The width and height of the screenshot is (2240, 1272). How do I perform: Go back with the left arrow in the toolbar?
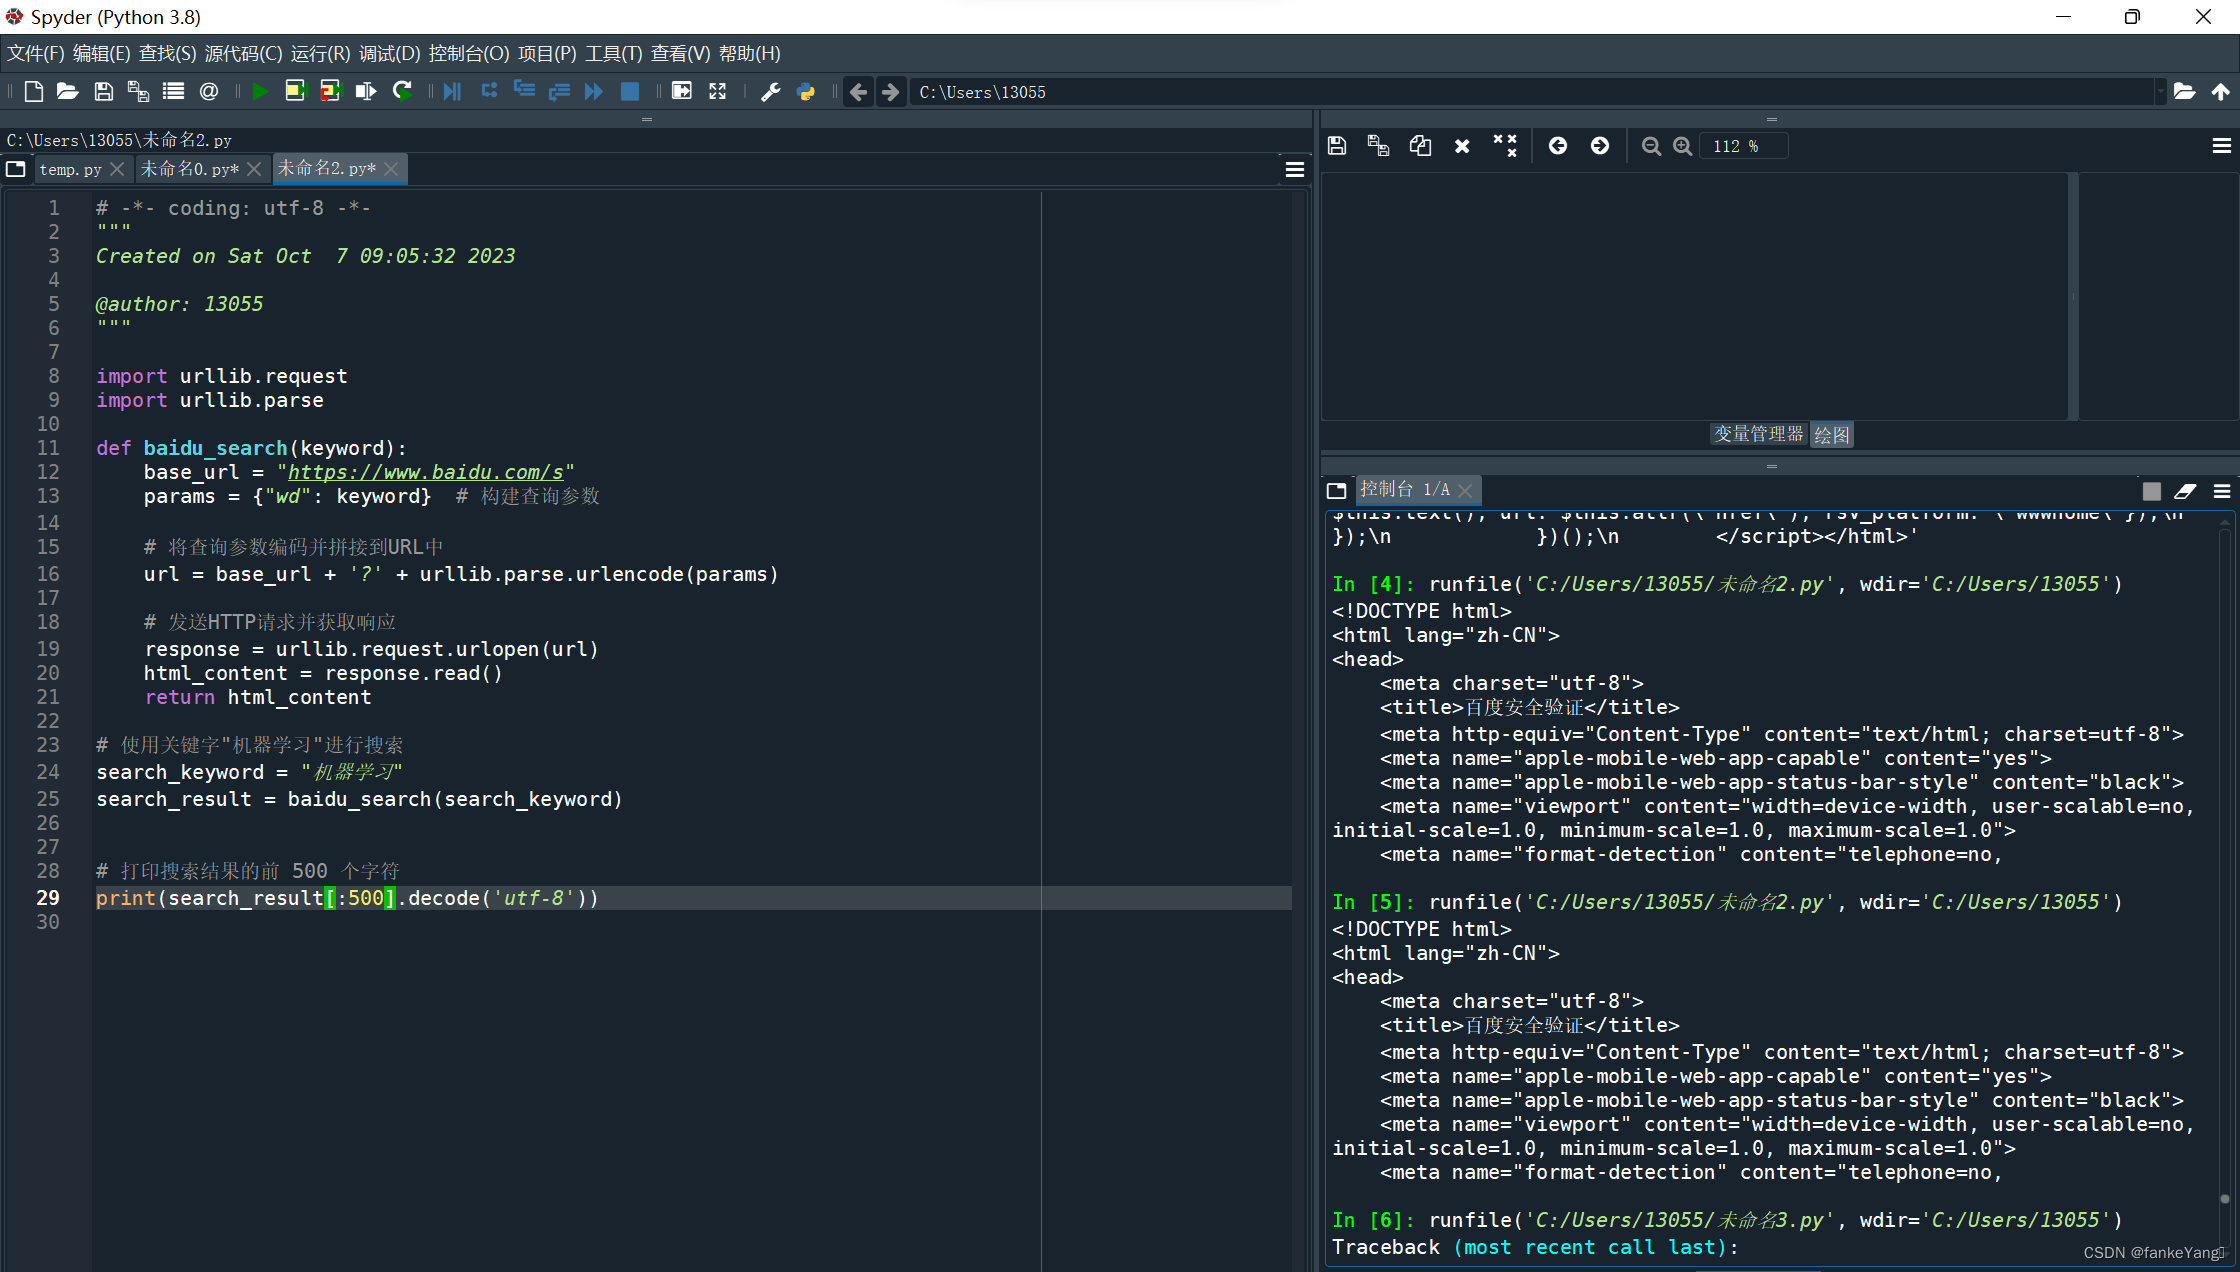(x=858, y=92)
